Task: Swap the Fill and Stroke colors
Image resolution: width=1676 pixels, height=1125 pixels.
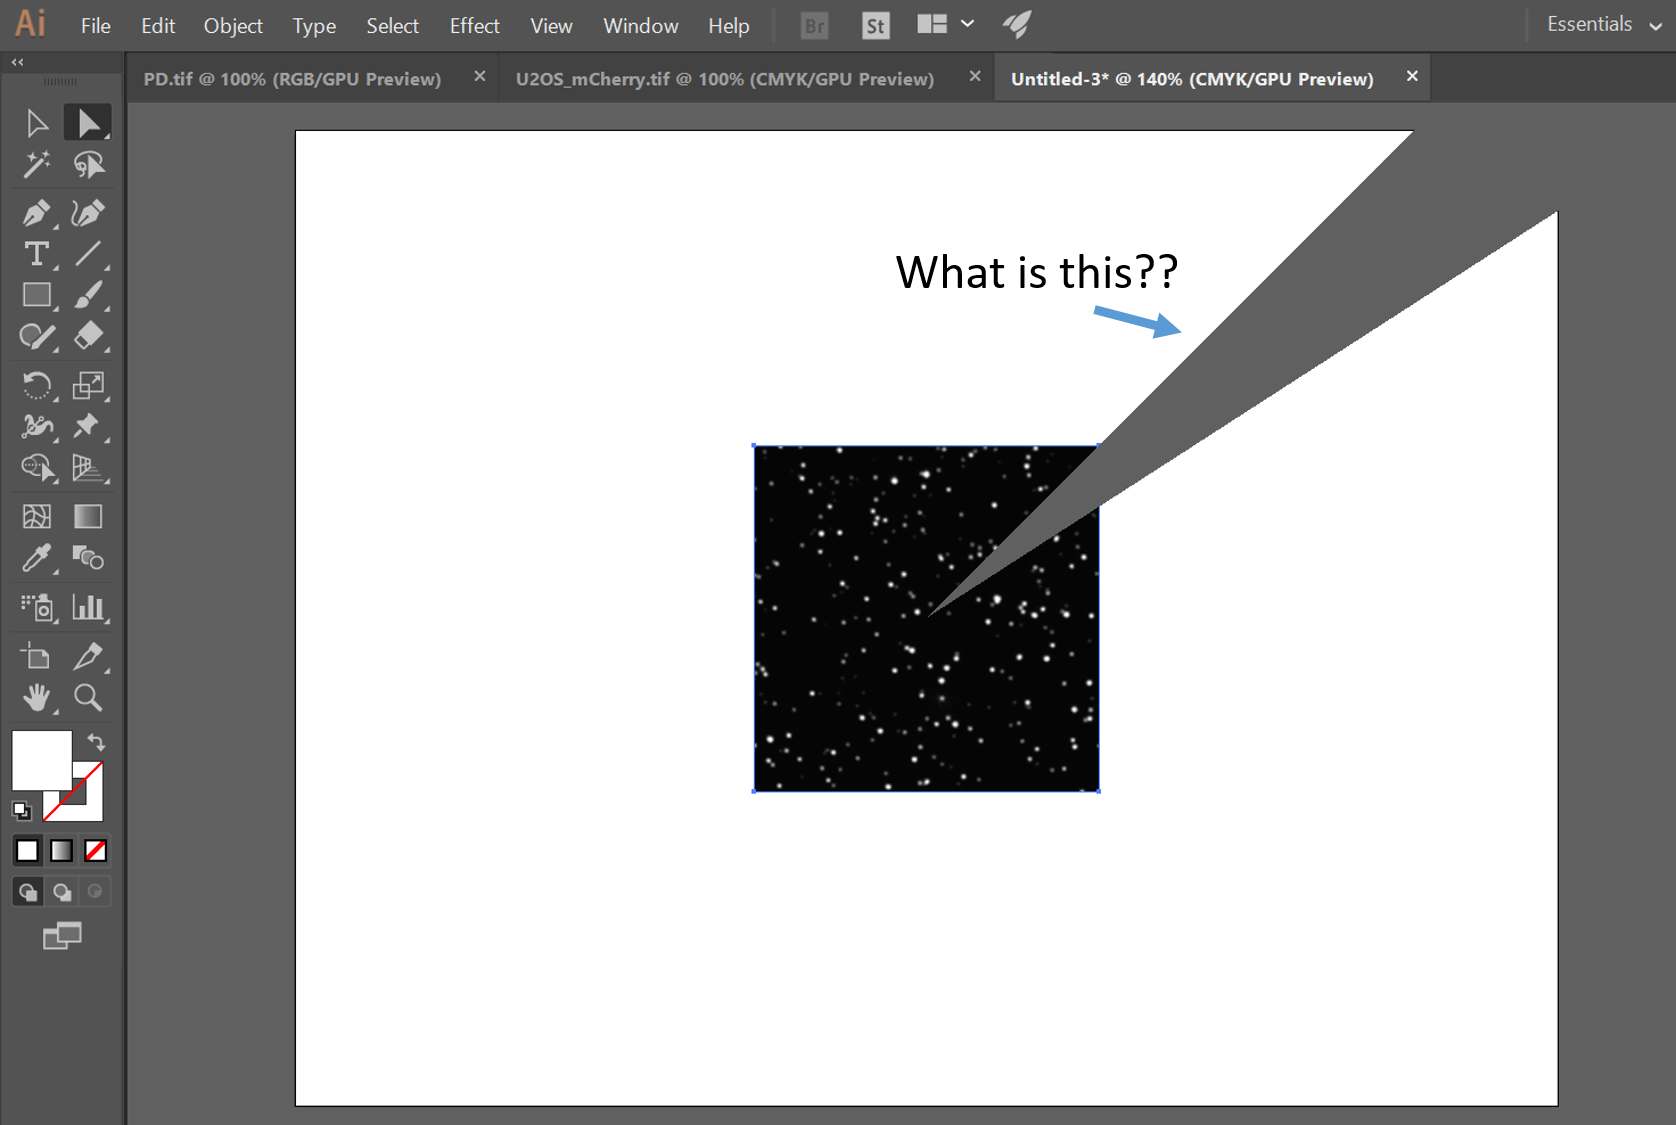Action: (x=95, y=742)
